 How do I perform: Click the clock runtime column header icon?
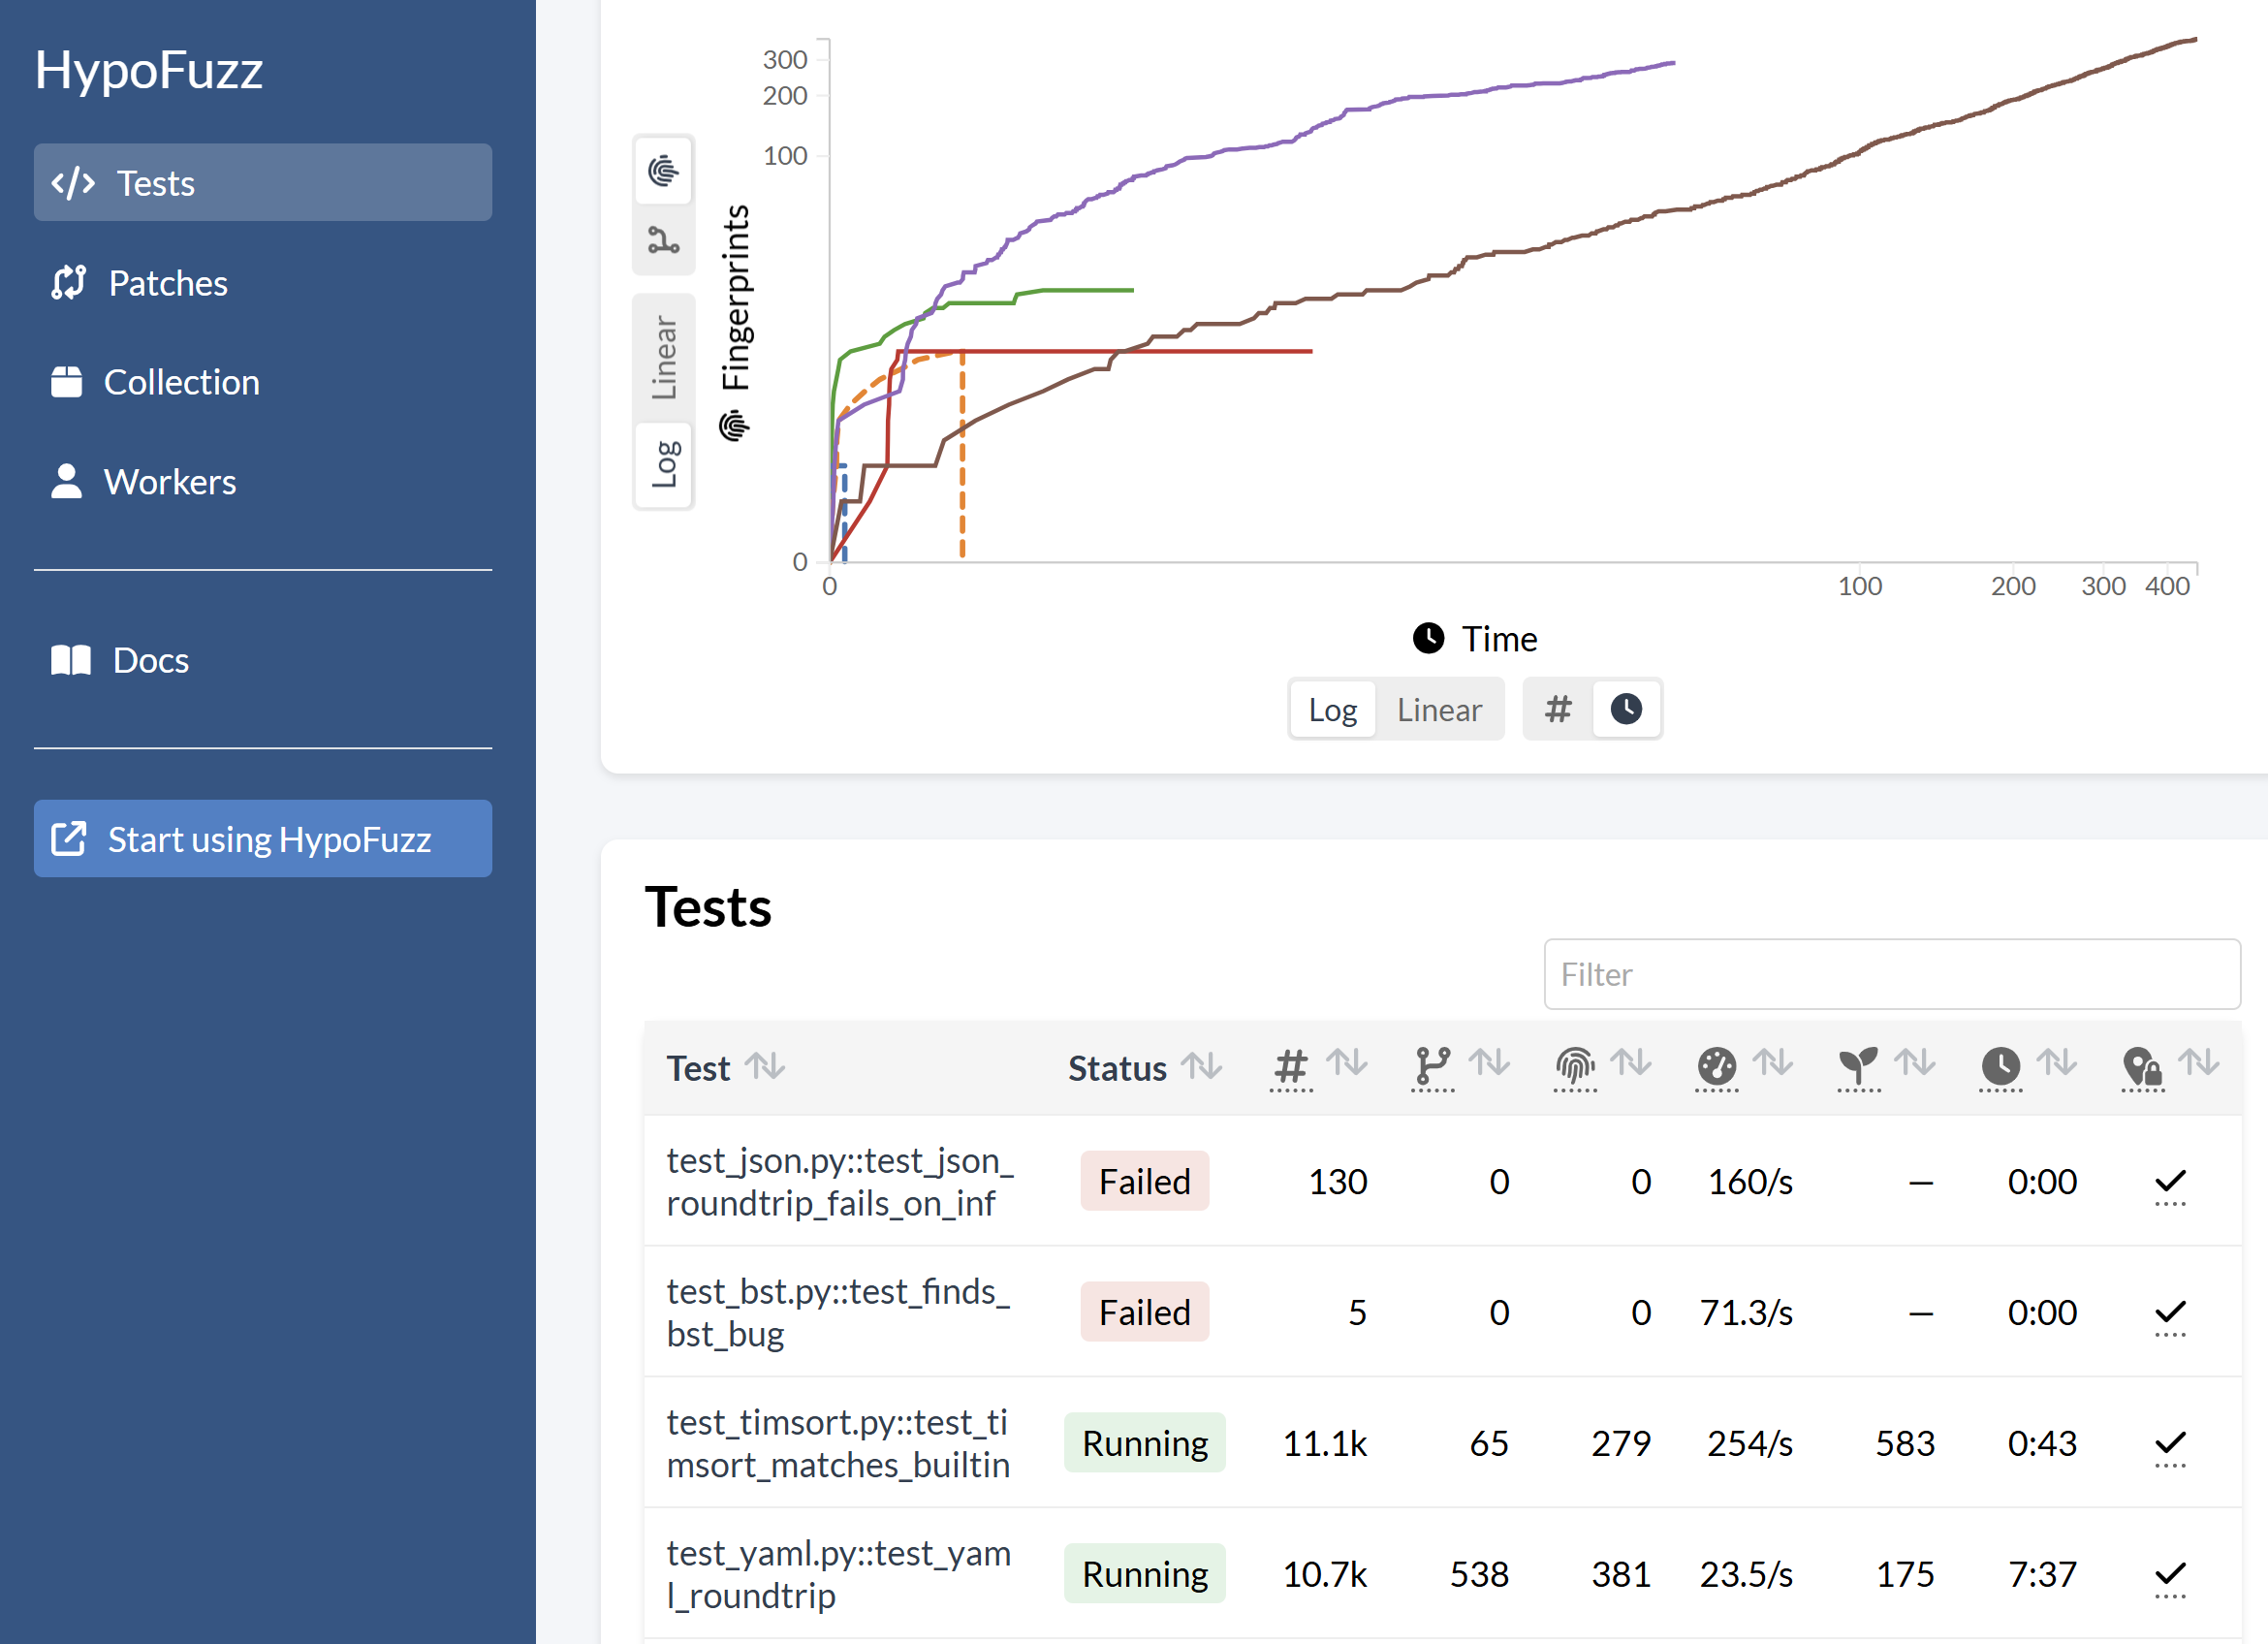[2000, 1066]
